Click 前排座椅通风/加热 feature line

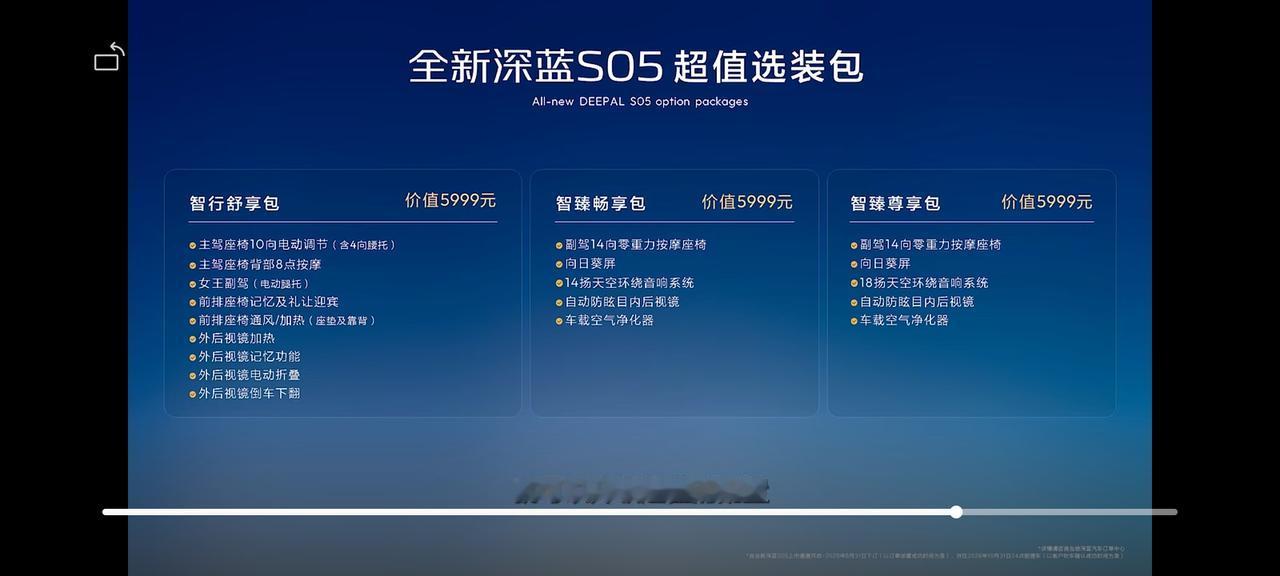pos(283,320)
